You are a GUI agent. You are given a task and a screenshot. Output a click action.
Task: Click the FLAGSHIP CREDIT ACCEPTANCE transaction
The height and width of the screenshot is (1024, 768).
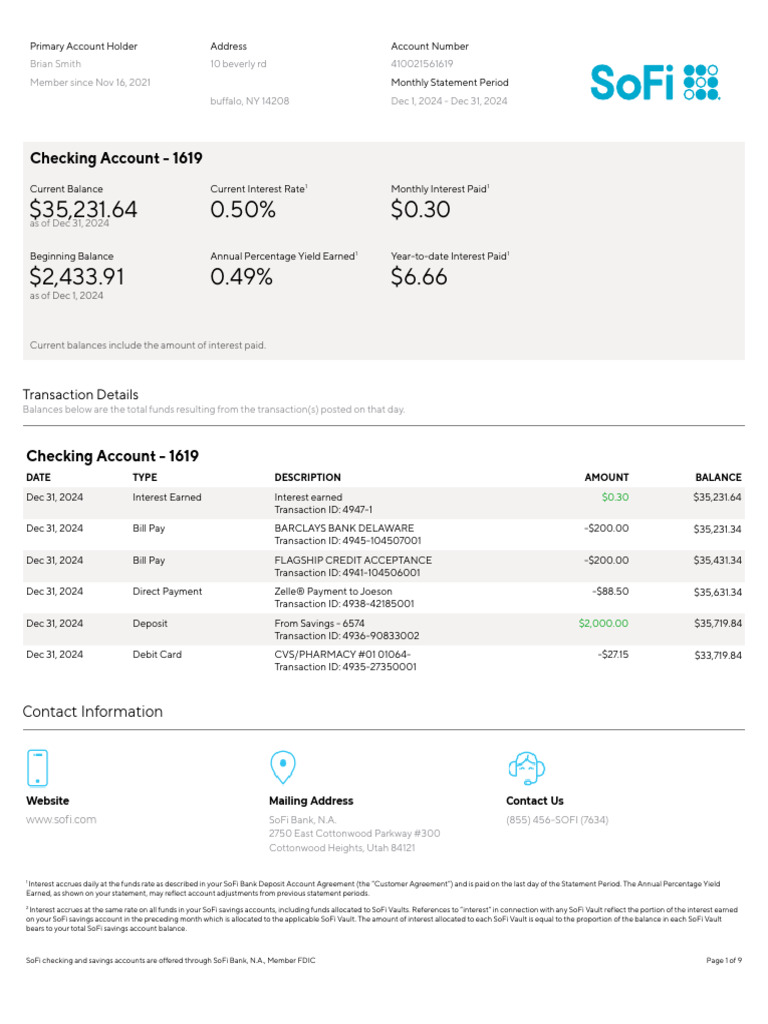353,560
